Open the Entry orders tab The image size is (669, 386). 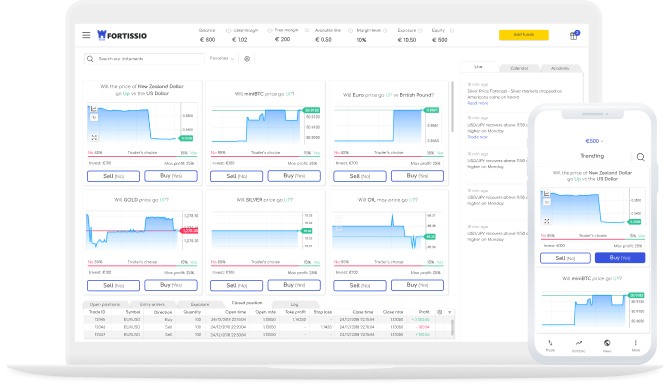[x=152, y=305]
